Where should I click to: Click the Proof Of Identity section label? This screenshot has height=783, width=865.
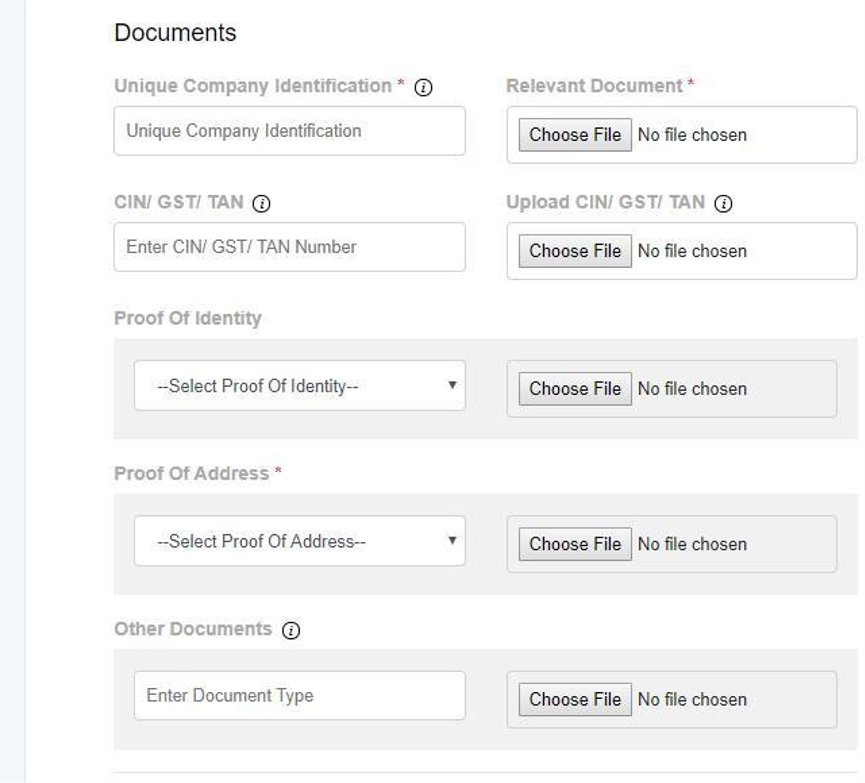[x=188, y=318]
